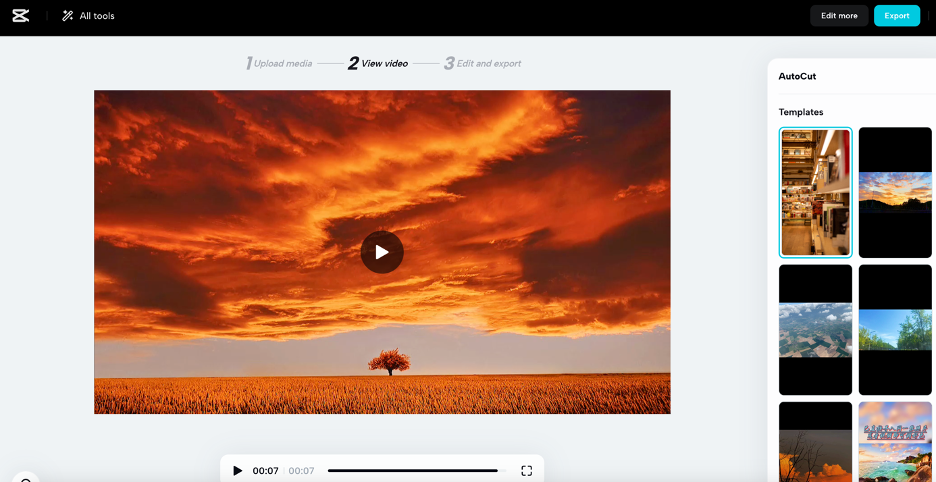The image size is (936, 482).
Task: Select the bare tree orange sky template
Action: [815, 441]
